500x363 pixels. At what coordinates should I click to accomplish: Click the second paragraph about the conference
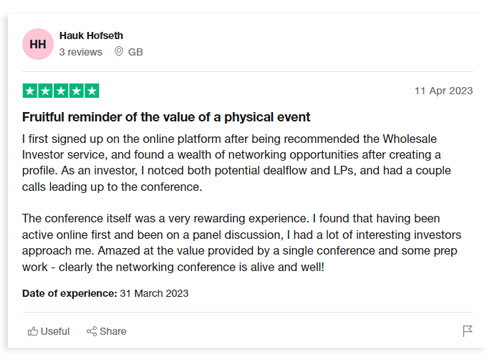click(242, 243)
